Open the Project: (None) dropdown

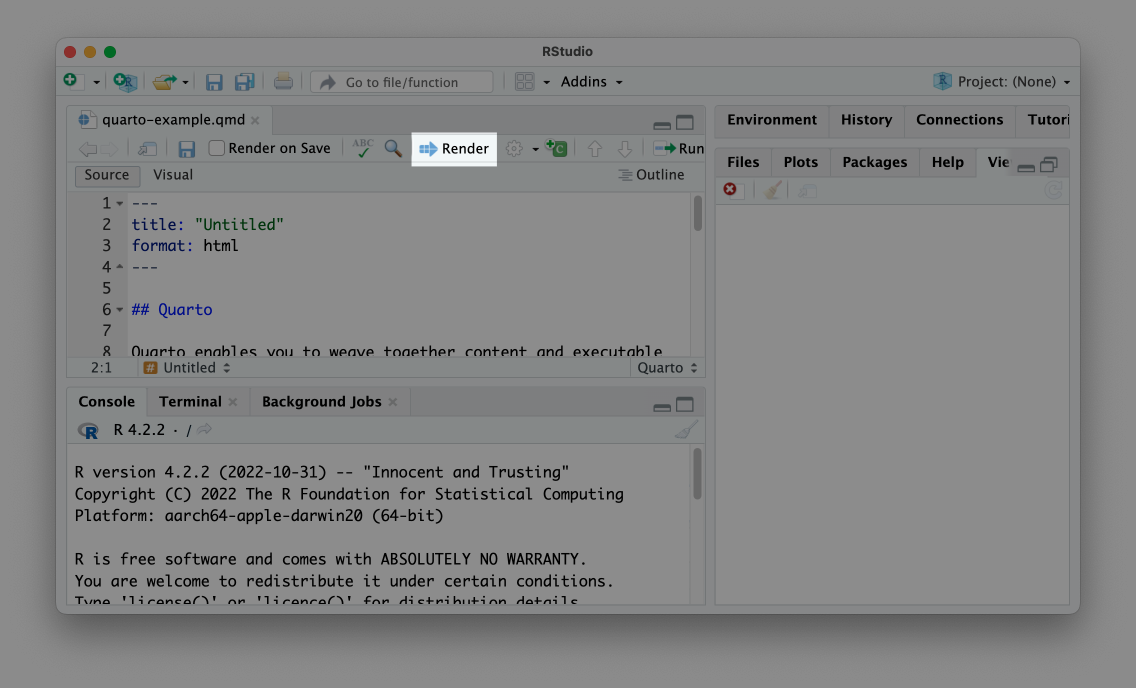[x=1002, y=82]
